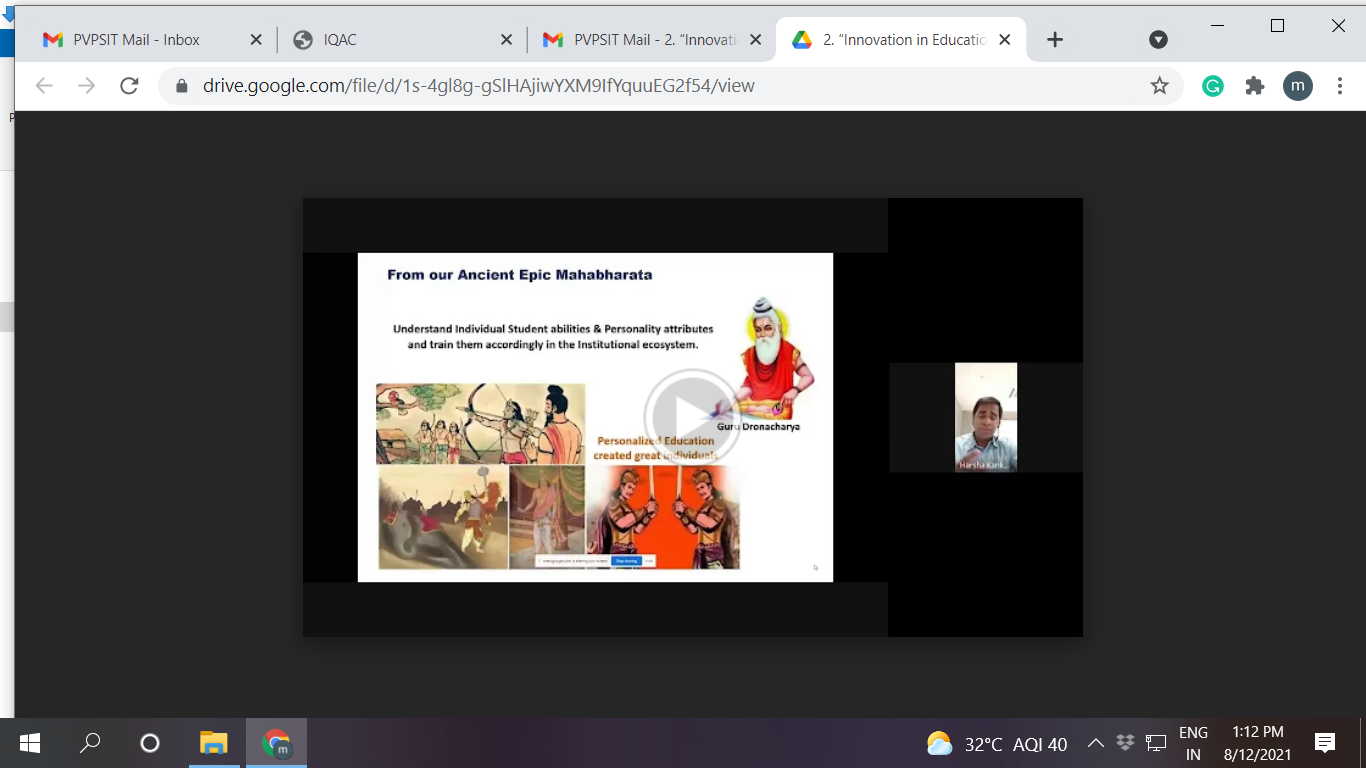Click the slide title about Mahabharata
Viewport: 1366px width, 768px height.
[520, 274]
